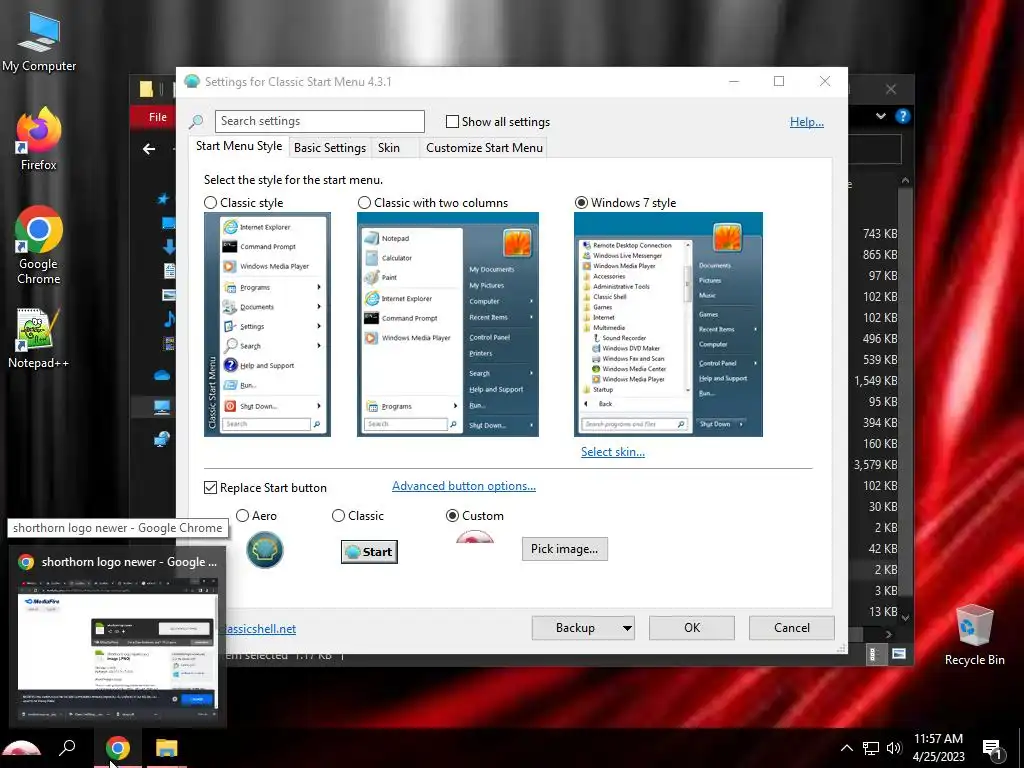1024x768 pixels.
Task: Click the Aero shell start button image
Action: 264,549
